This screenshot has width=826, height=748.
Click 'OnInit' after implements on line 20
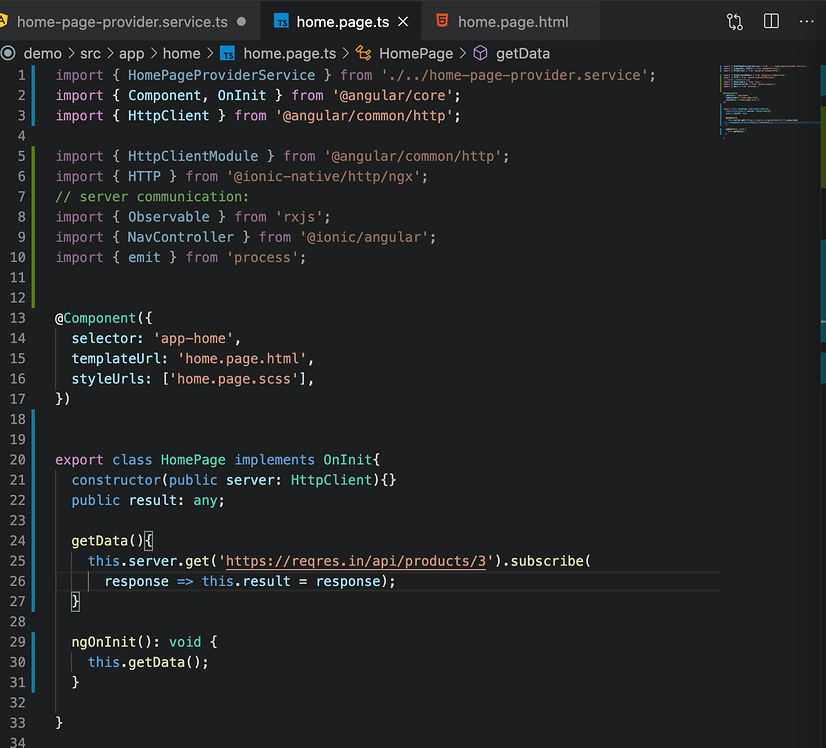[x=347, y=460]
